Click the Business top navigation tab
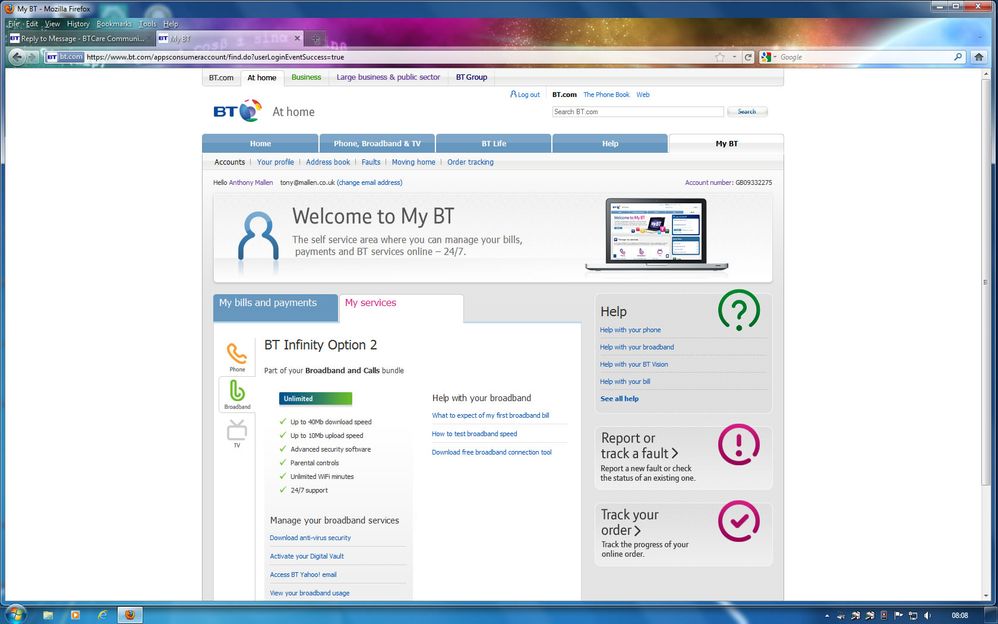The width and height of the screenshot is (998, 624). pyautogui.click(x=306, y=77)
